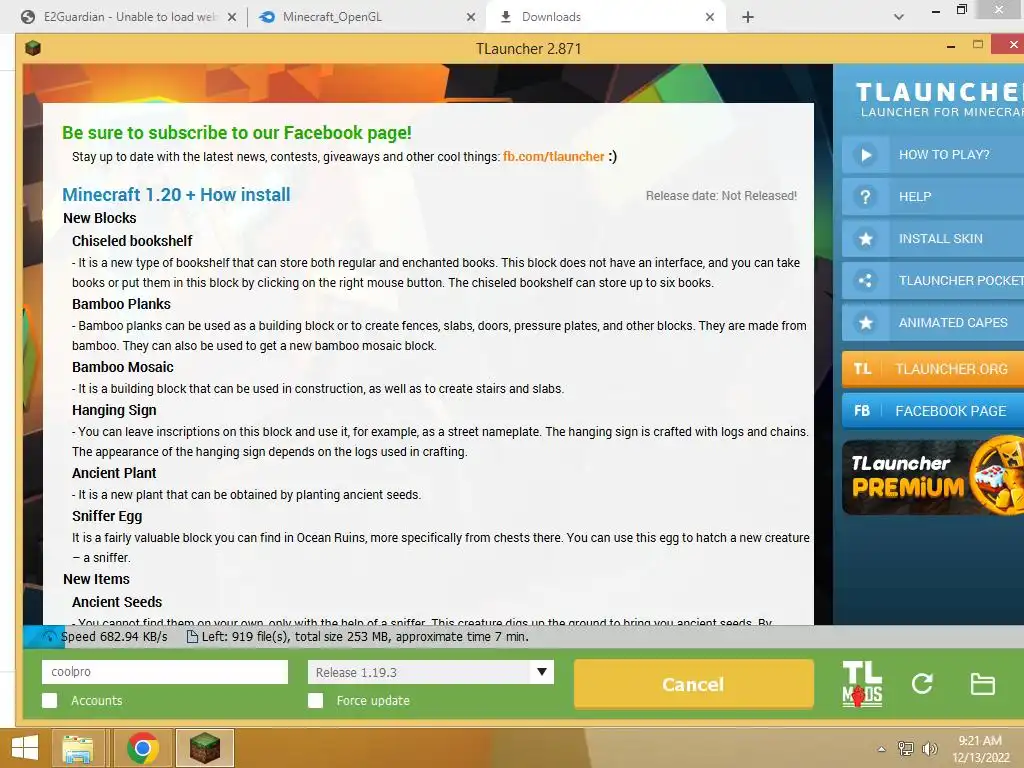The image size is (1024, 768).
Task: Click 'Be sure to subscribe' Facebook heading
Action: tap(236, 133)
